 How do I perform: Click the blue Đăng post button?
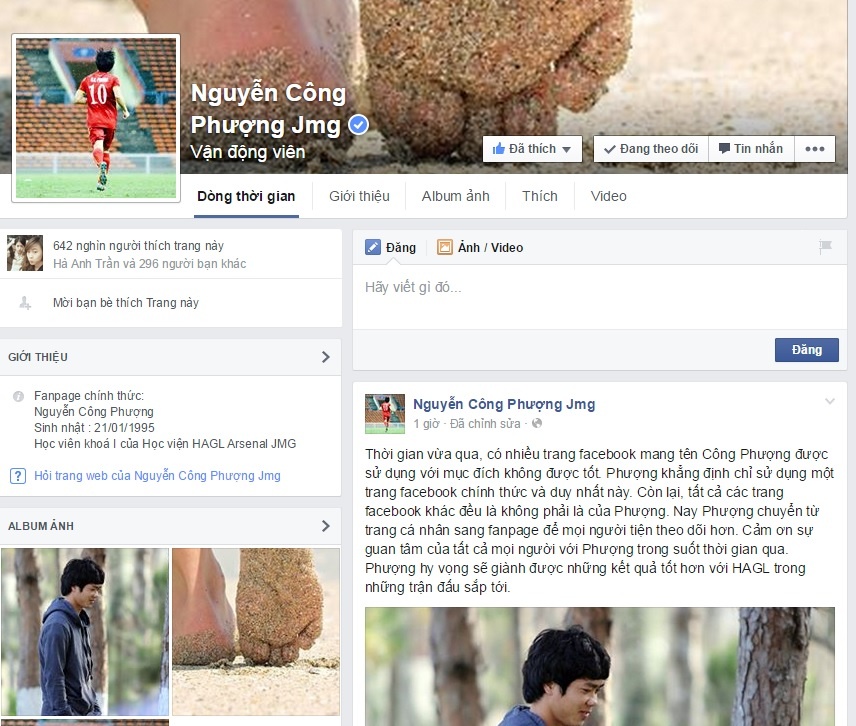click(x=807, y=350)
